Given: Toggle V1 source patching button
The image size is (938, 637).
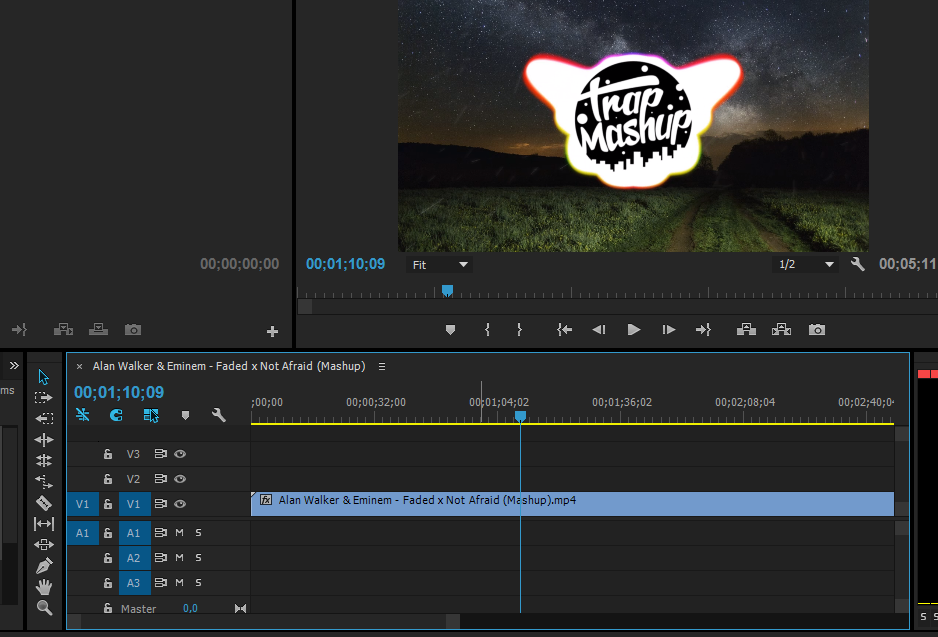Looking at the screenshot, I should tap(83, 504).
